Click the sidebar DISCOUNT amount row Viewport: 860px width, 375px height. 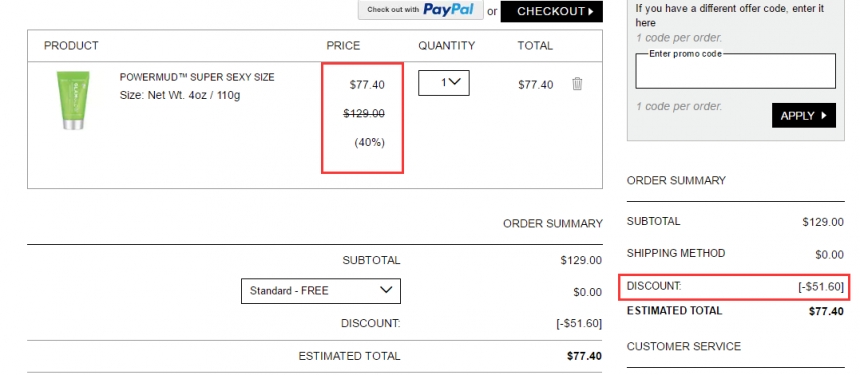734,286
